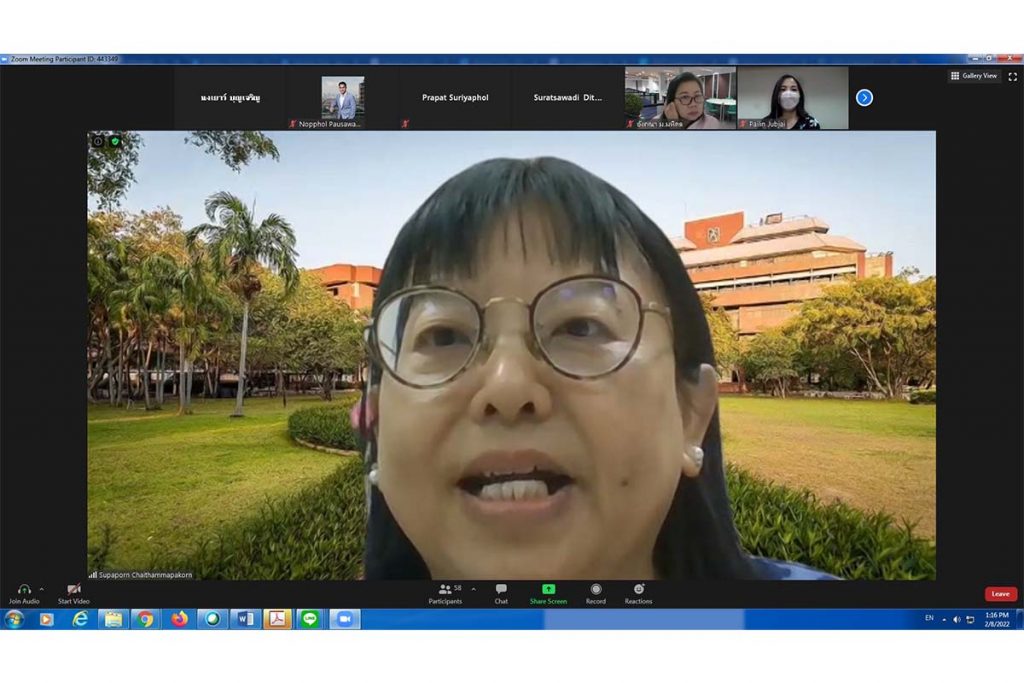The height and width of the screenshot is (683, 1024).
Task: Expand the arrow next to Participants
Action: coord(473,589)
